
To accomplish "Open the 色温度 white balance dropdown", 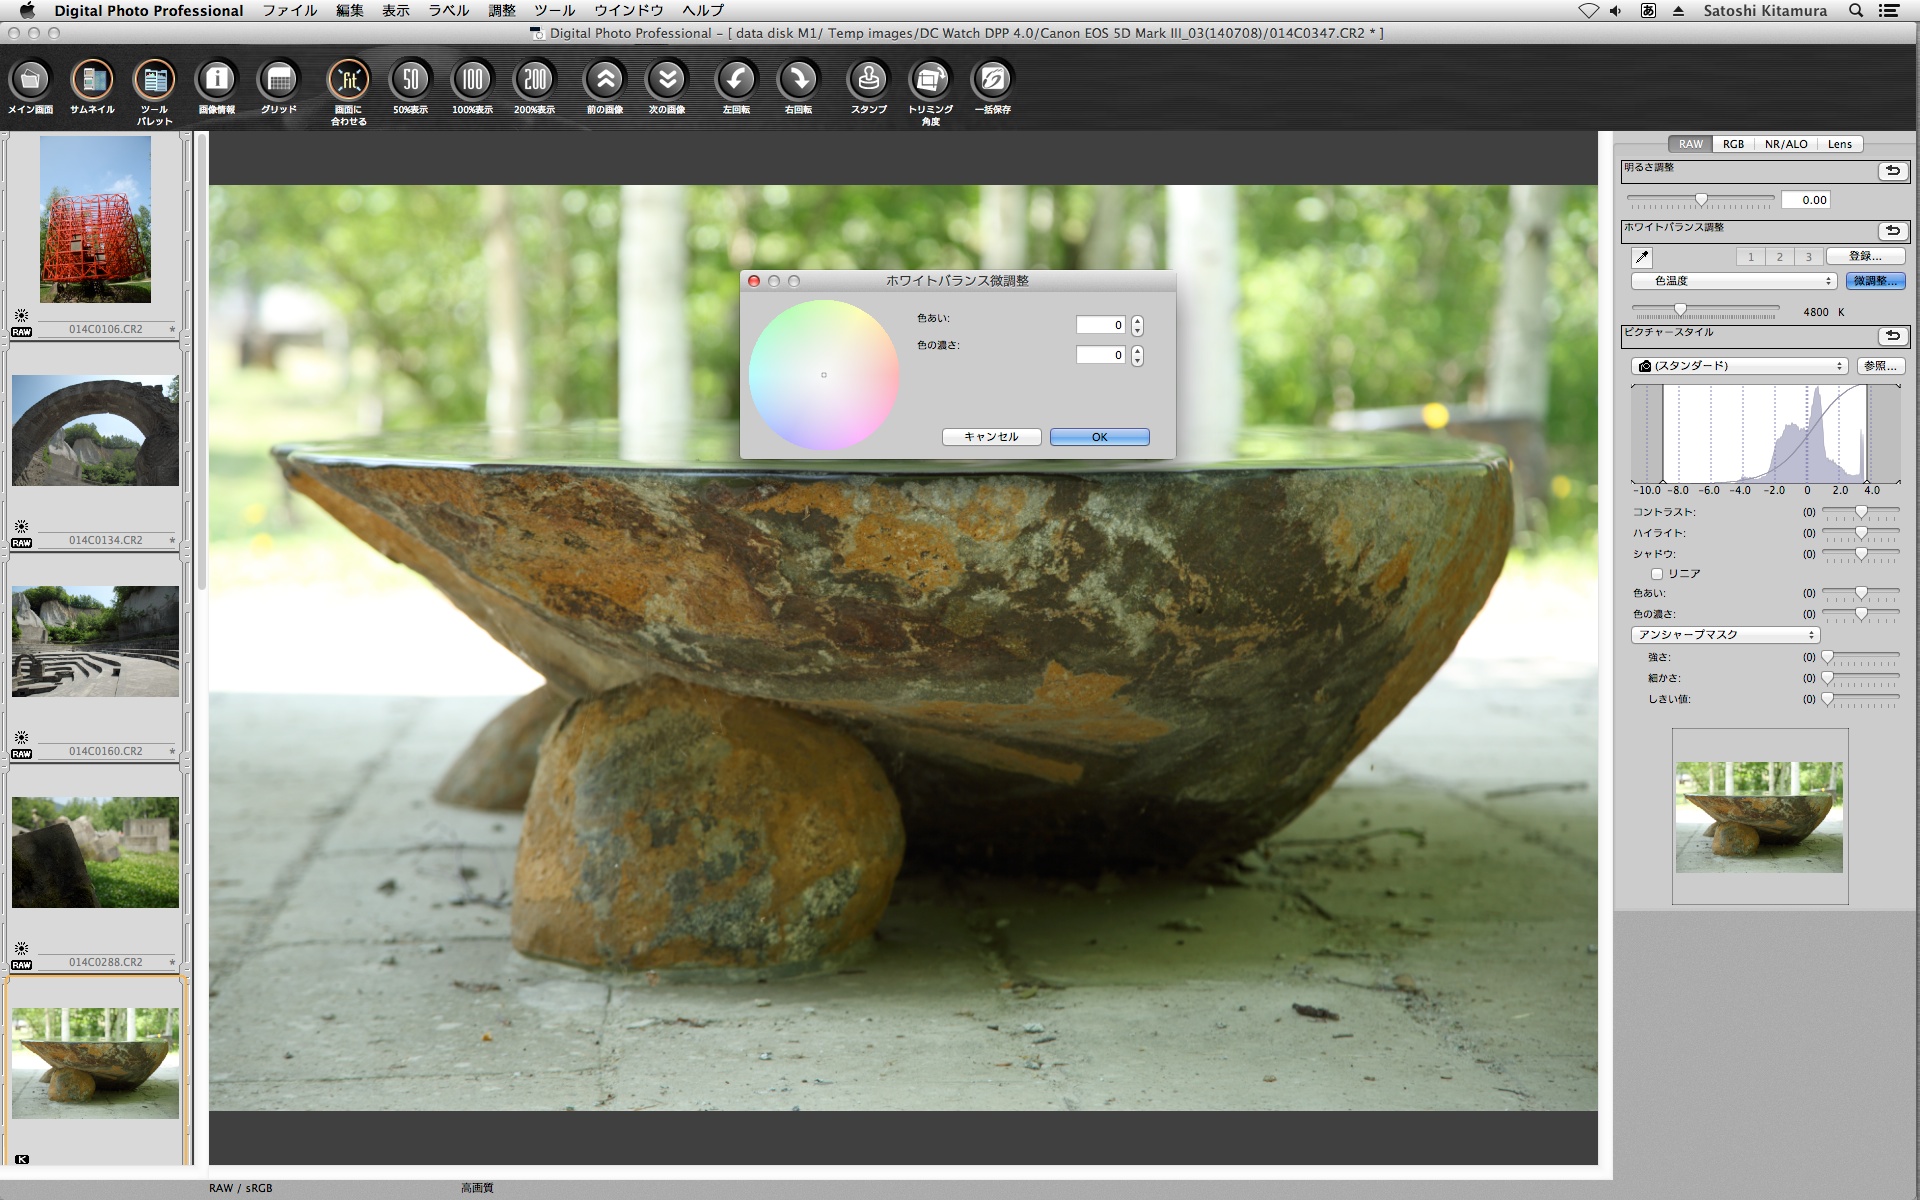I will (x=1733, y=281).
